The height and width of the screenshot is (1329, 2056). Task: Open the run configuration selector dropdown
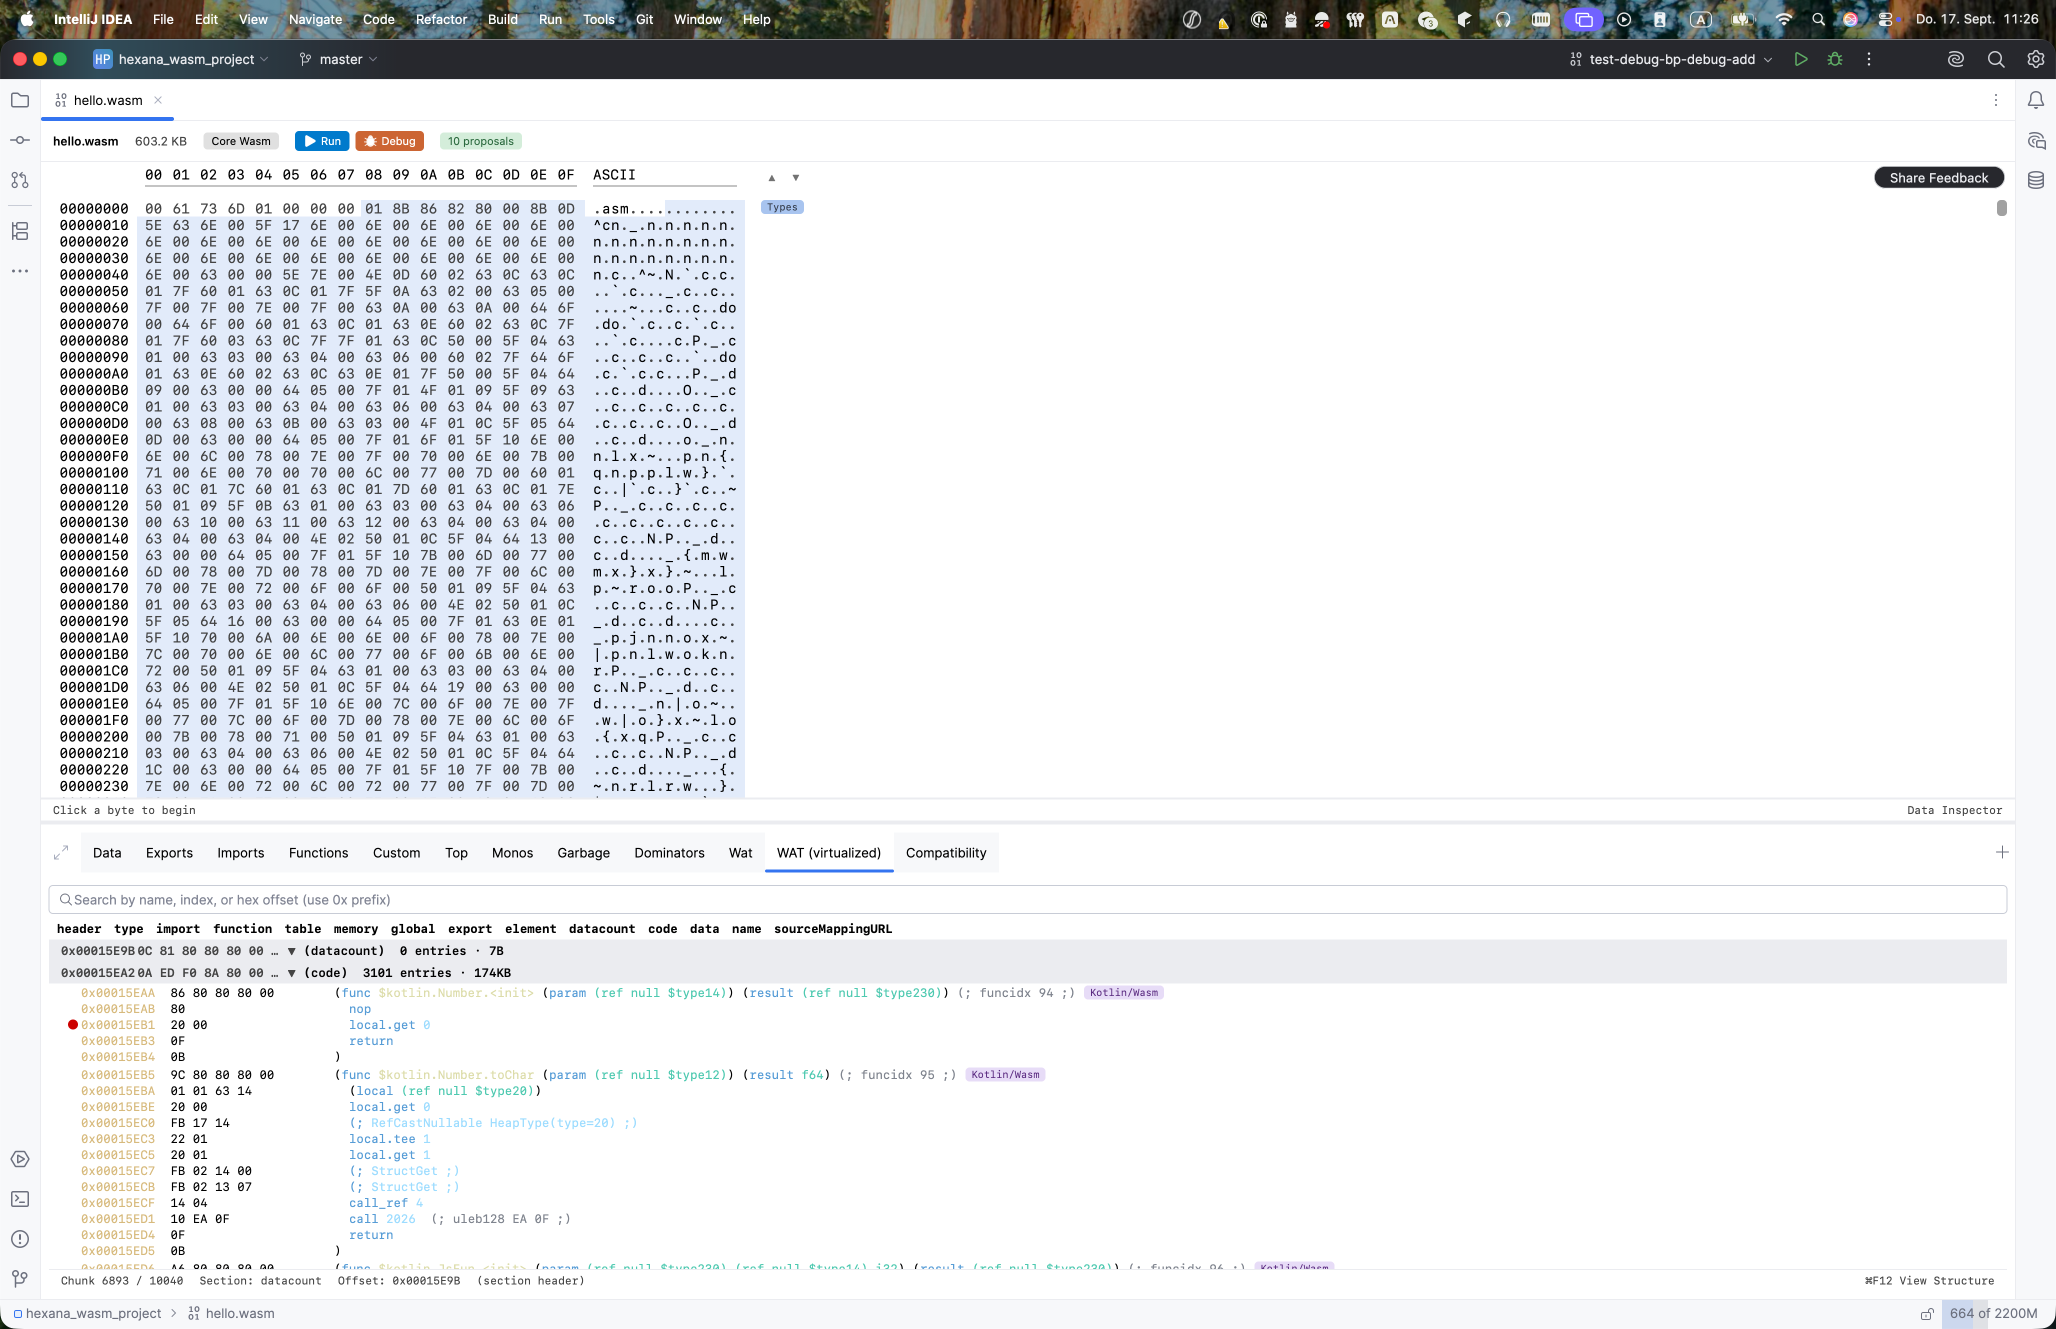(x=1670, y=59)
